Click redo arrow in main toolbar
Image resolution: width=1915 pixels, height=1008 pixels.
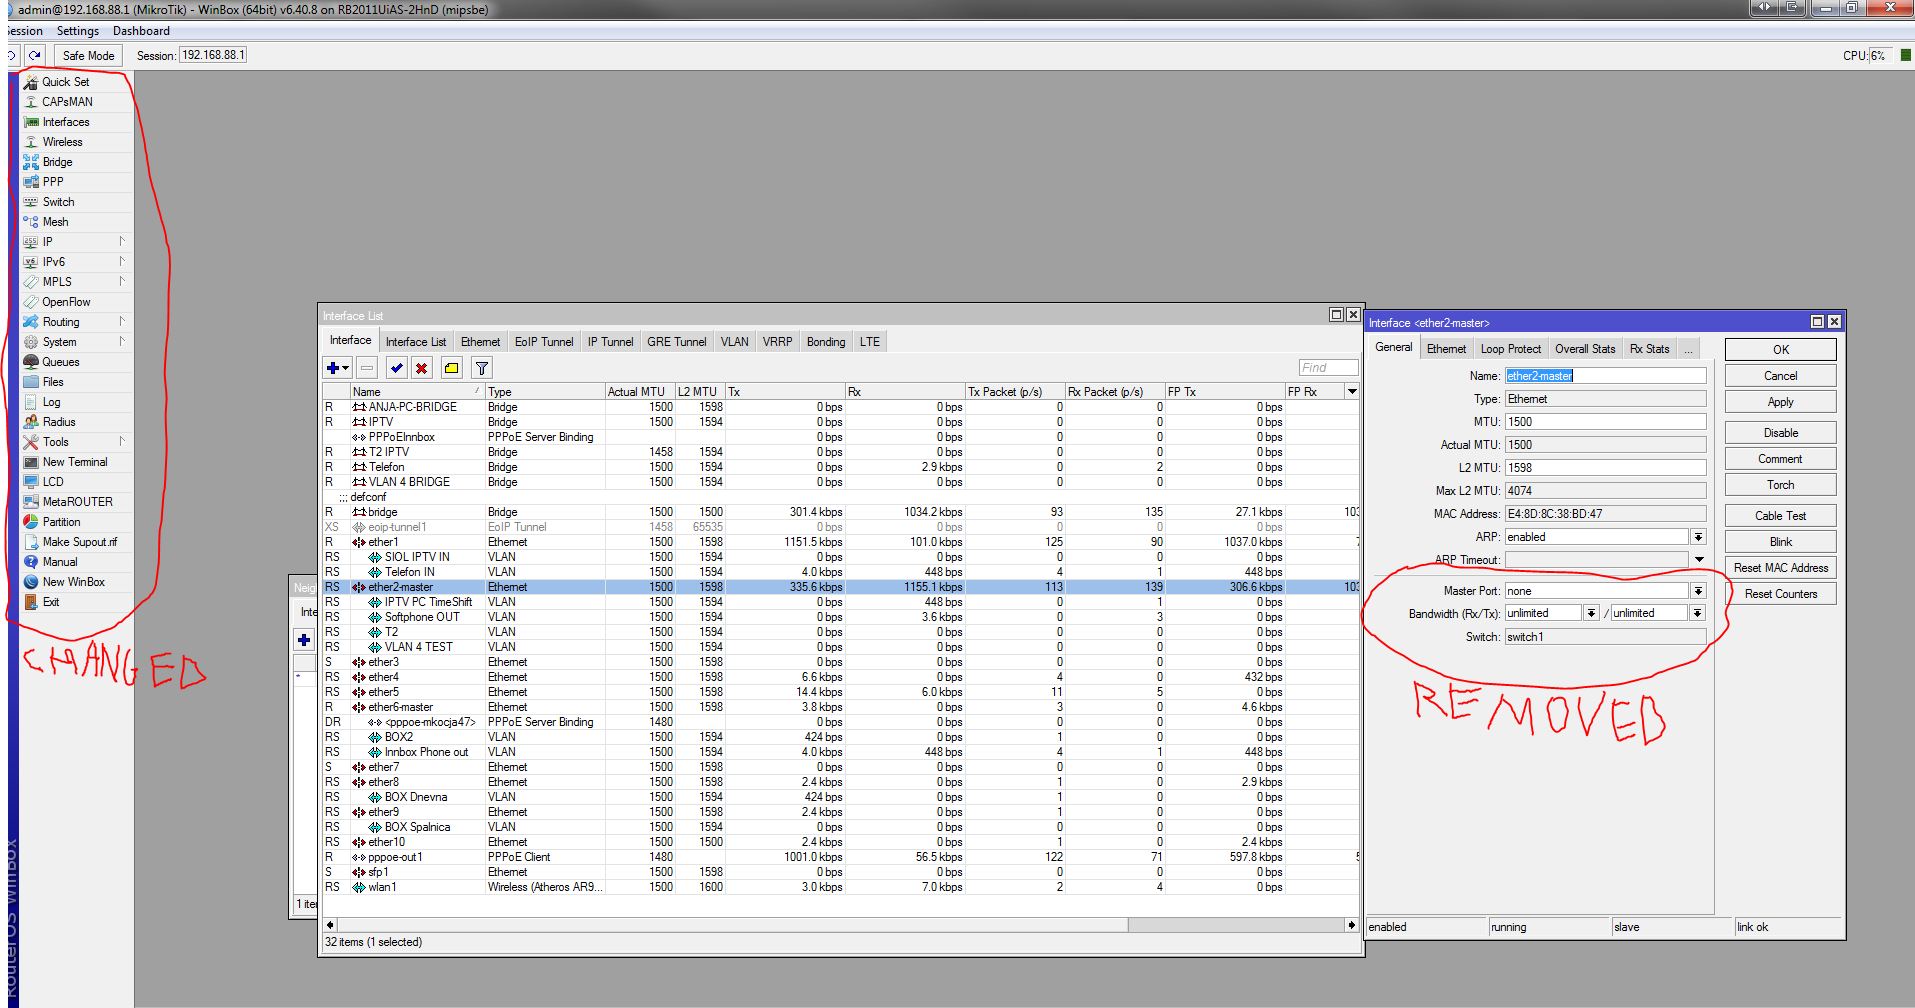[36, 55]
